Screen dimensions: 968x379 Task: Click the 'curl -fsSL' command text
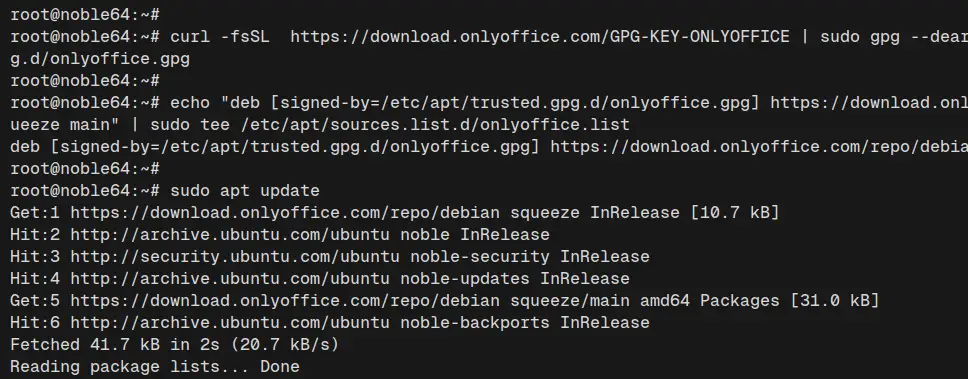click(x=220, y=36)
